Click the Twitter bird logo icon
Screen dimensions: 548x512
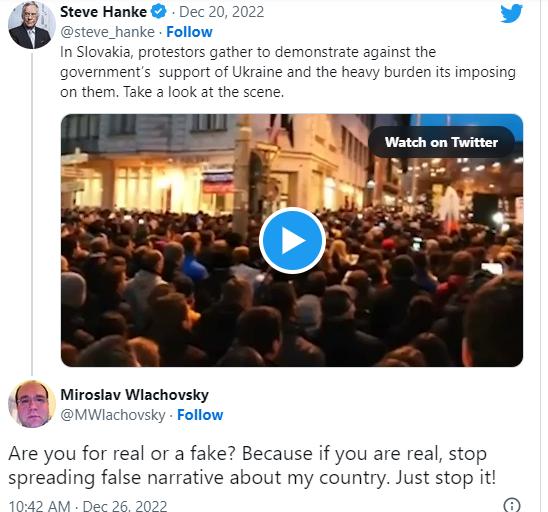pyautogui.click(x=511, y=14)
